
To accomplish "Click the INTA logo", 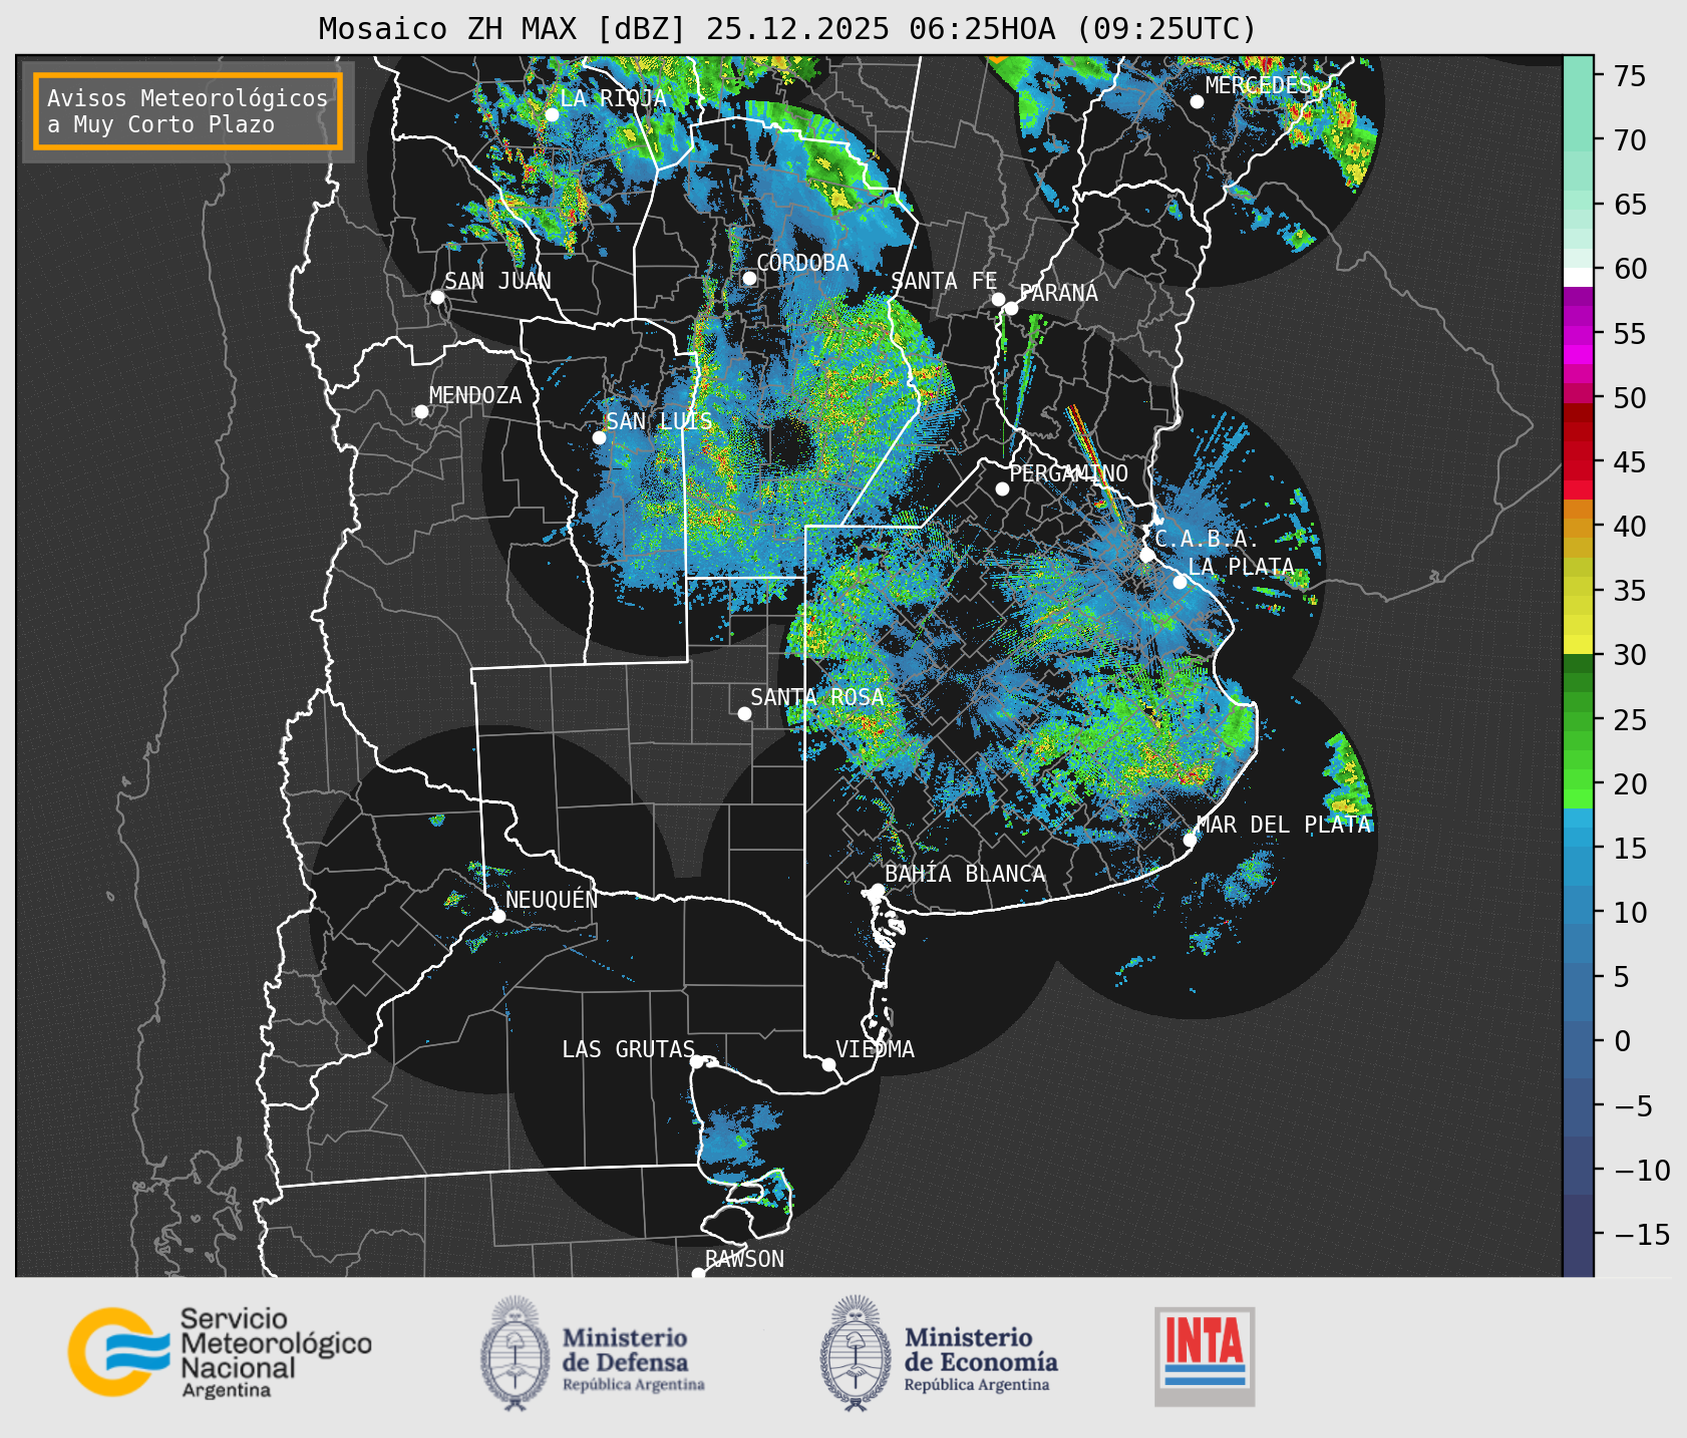I will [x=1204, y=1356].
